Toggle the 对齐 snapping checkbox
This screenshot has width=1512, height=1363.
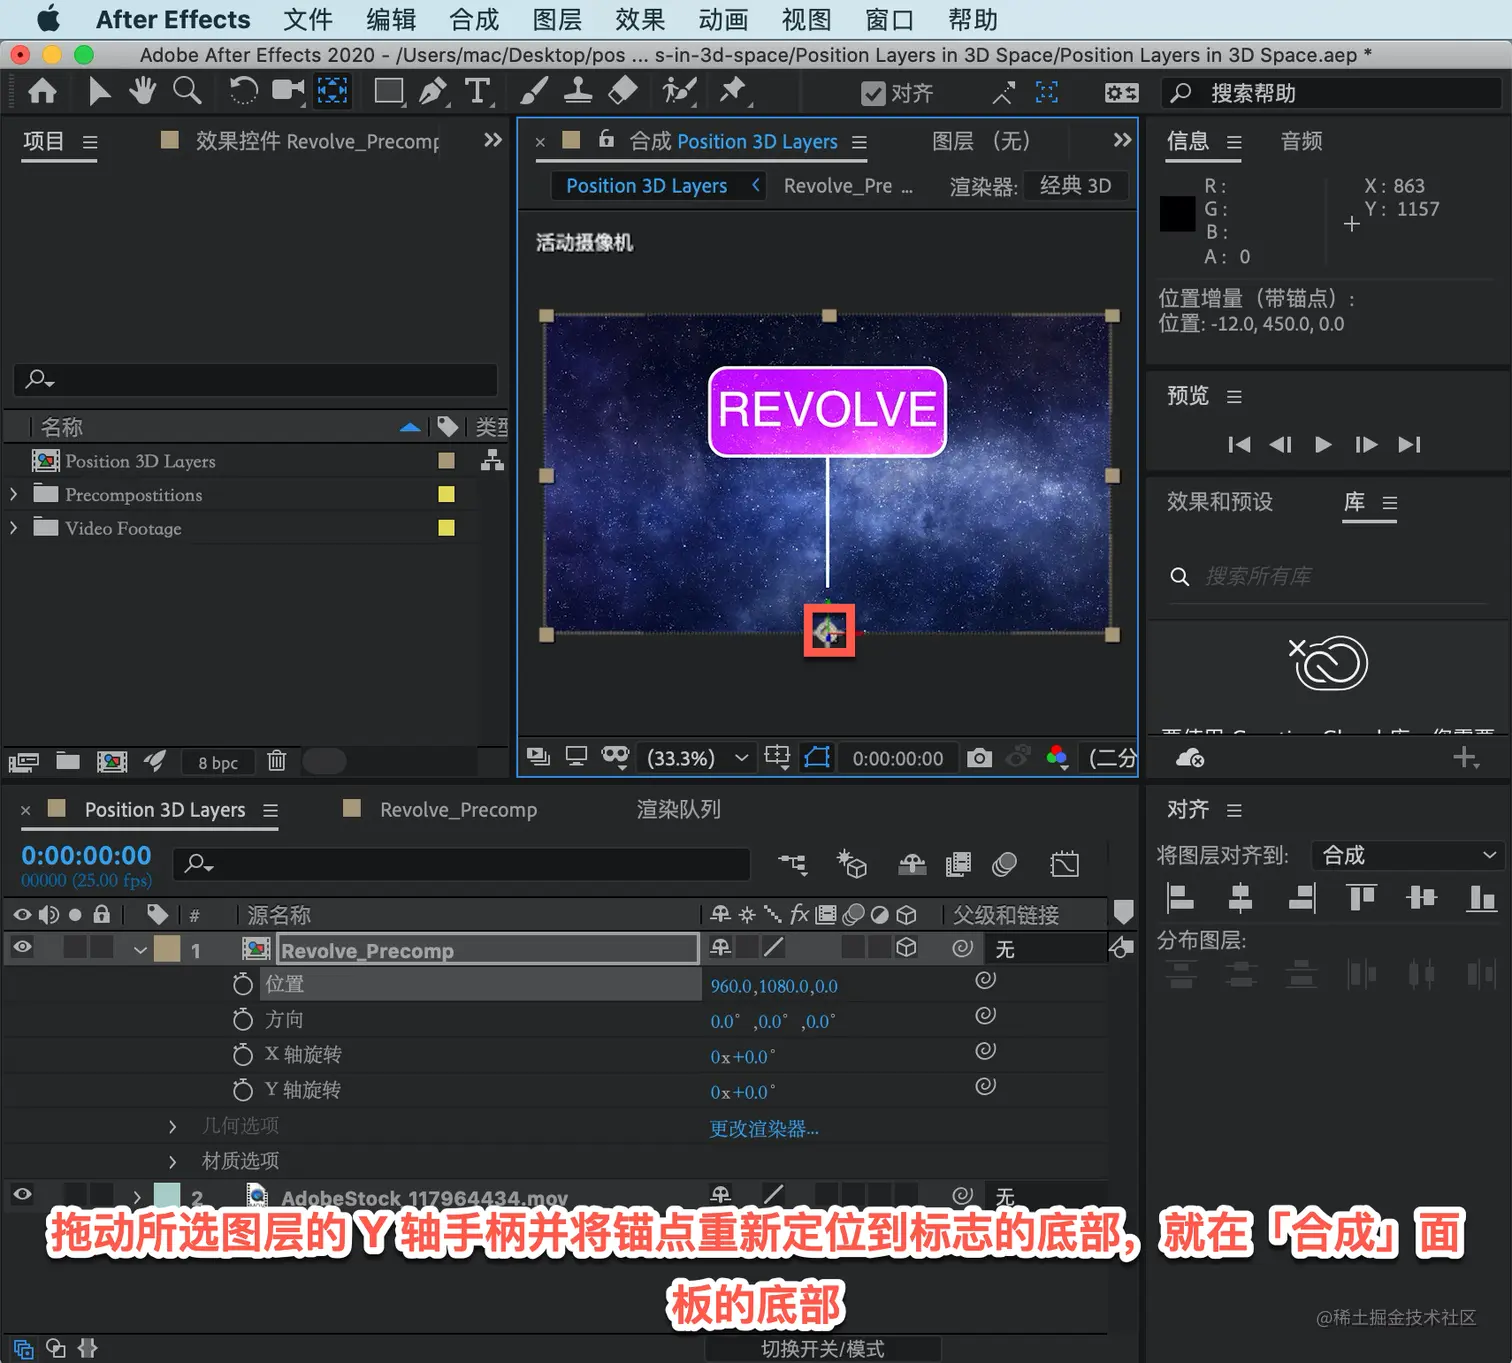coord(873,93)
